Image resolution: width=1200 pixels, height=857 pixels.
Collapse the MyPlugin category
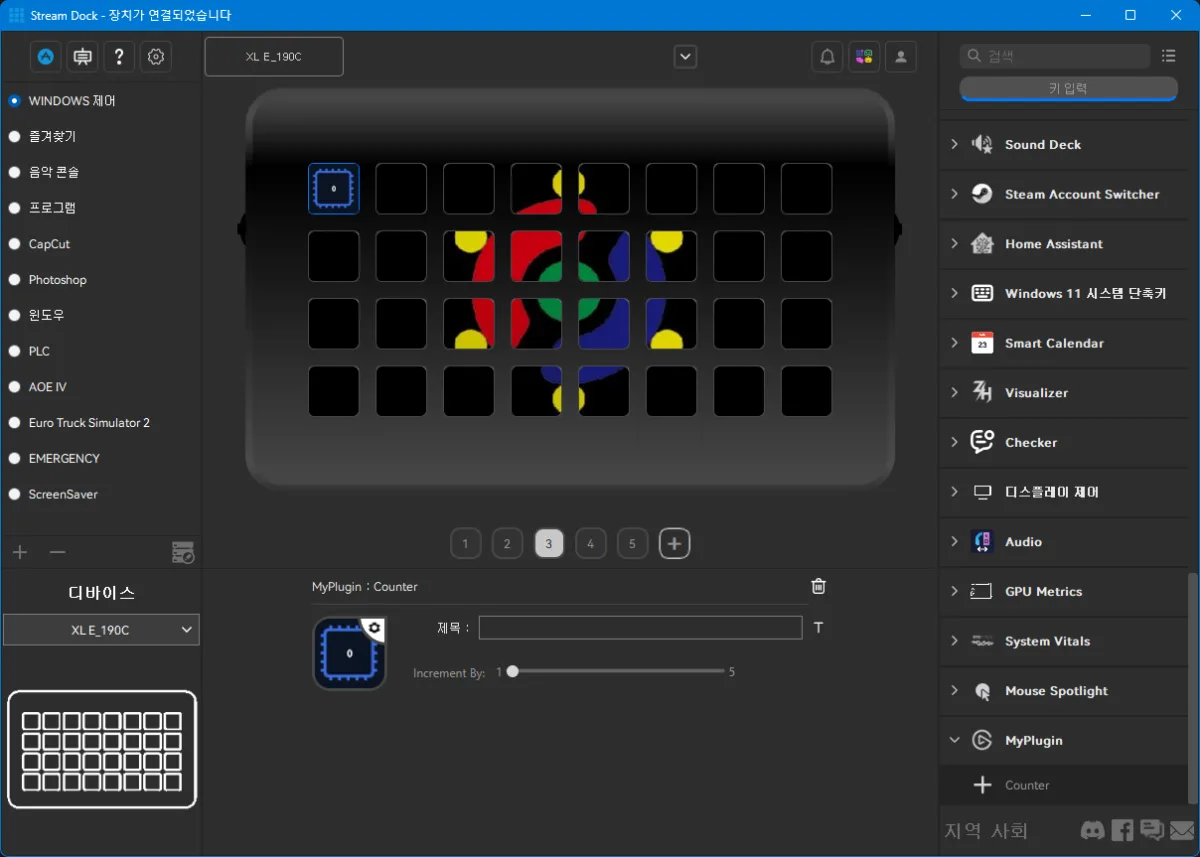[954, 740]
